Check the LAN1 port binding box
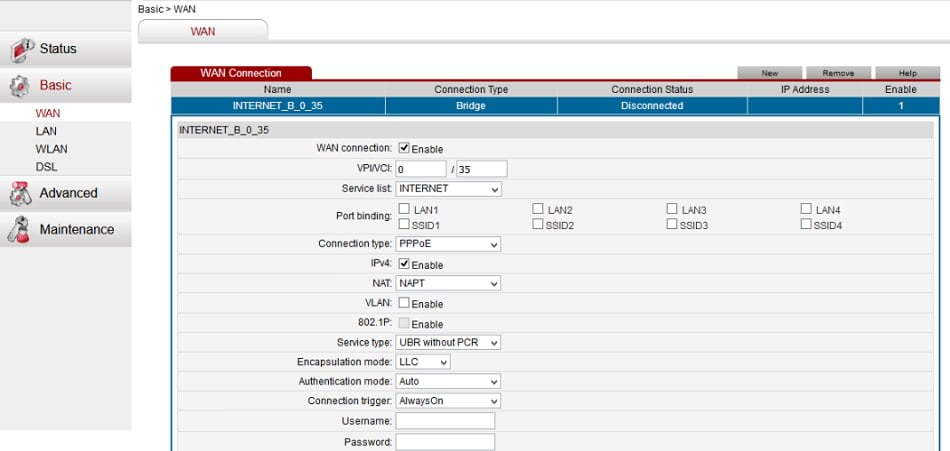The image size is (950, 451). [x=404, y=209]
